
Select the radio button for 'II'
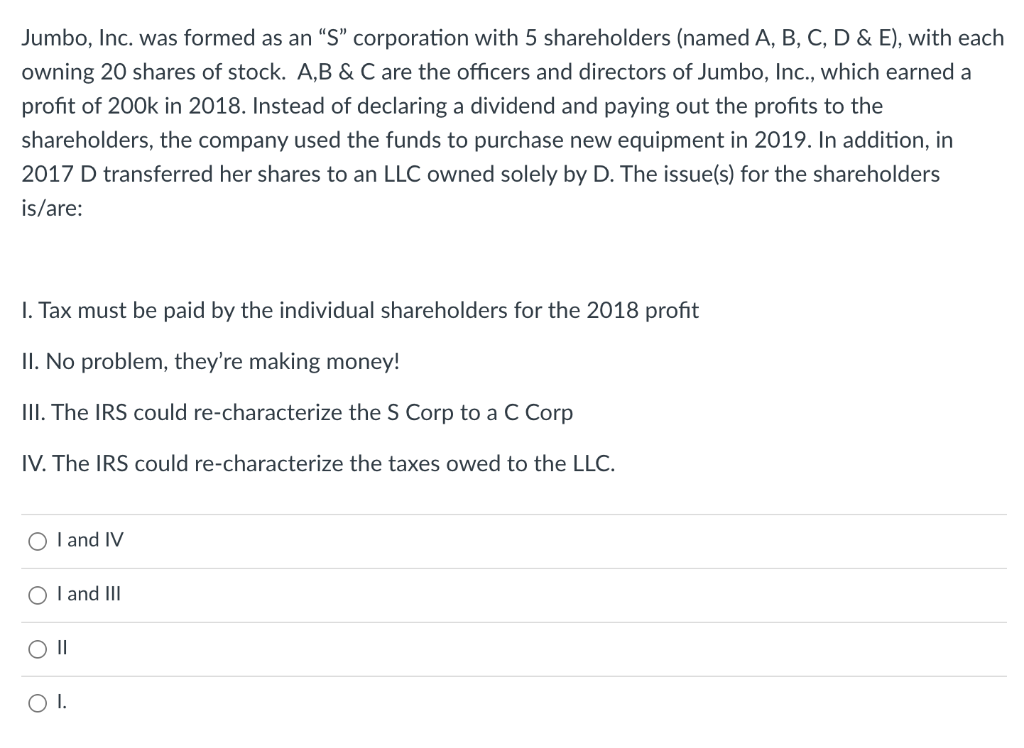click(38, 648)
